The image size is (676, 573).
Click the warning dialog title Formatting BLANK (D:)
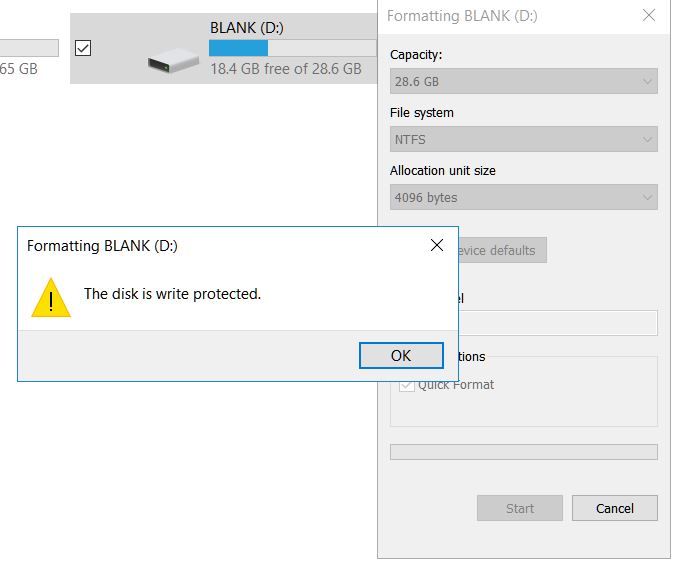click(x=102, y=246)
